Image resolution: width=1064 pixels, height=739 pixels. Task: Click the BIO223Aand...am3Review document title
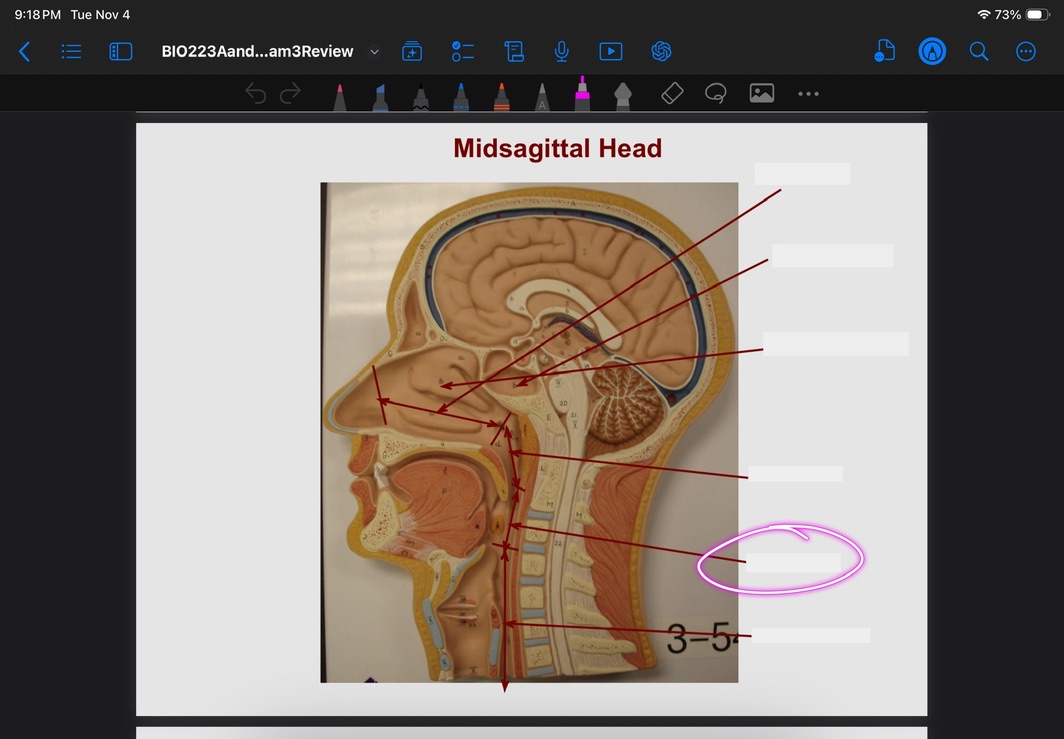click(x=258, y=51)
